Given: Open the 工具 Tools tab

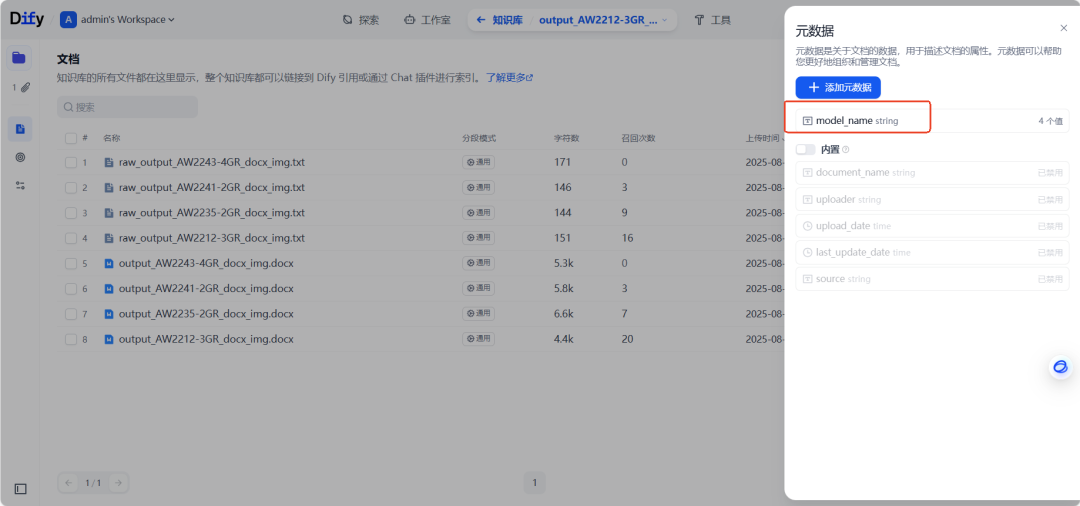Looking at the screenshot, I should [x=712, y=20].
